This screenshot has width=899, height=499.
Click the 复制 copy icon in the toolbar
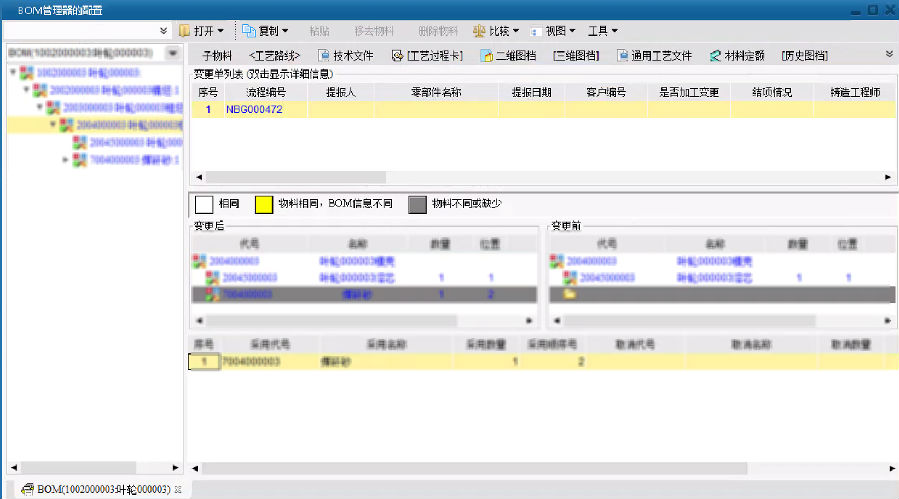(249, 31)
